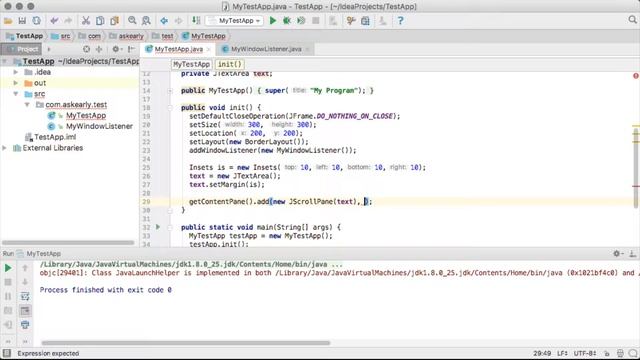
Task: Collapse all in Project panel
Action: (x=99, y=49)
